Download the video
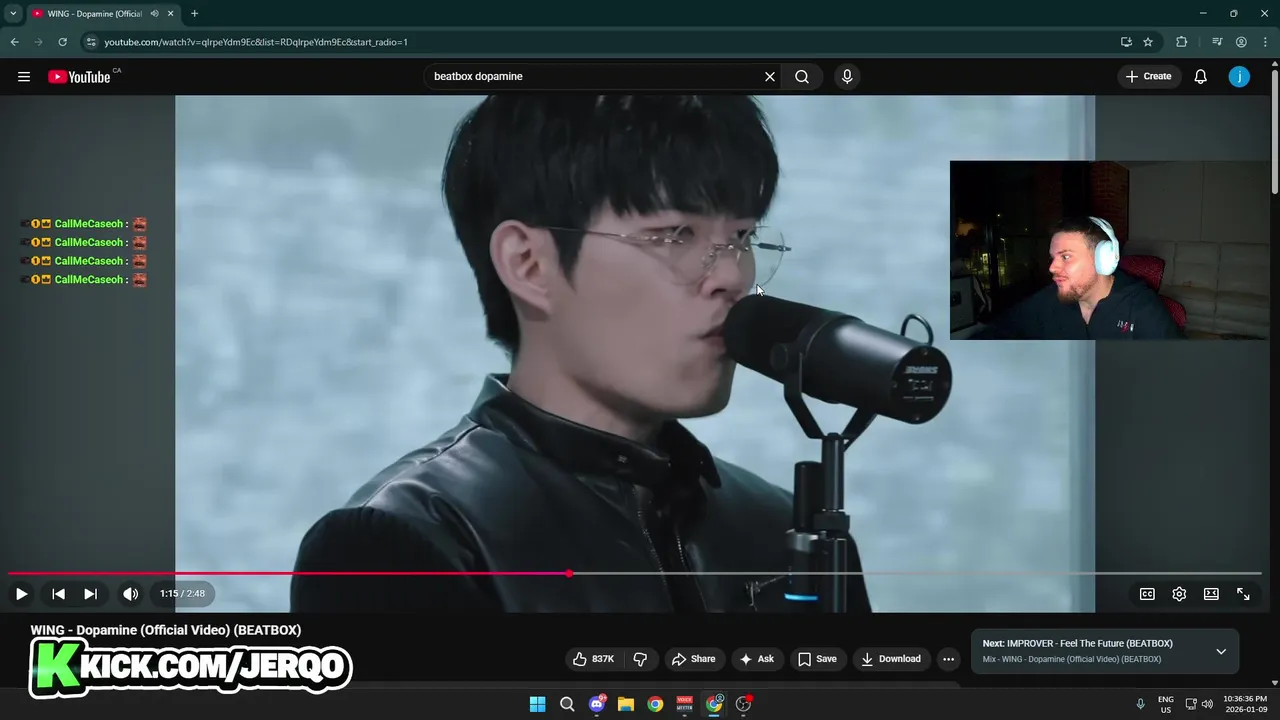 (891, 659)
